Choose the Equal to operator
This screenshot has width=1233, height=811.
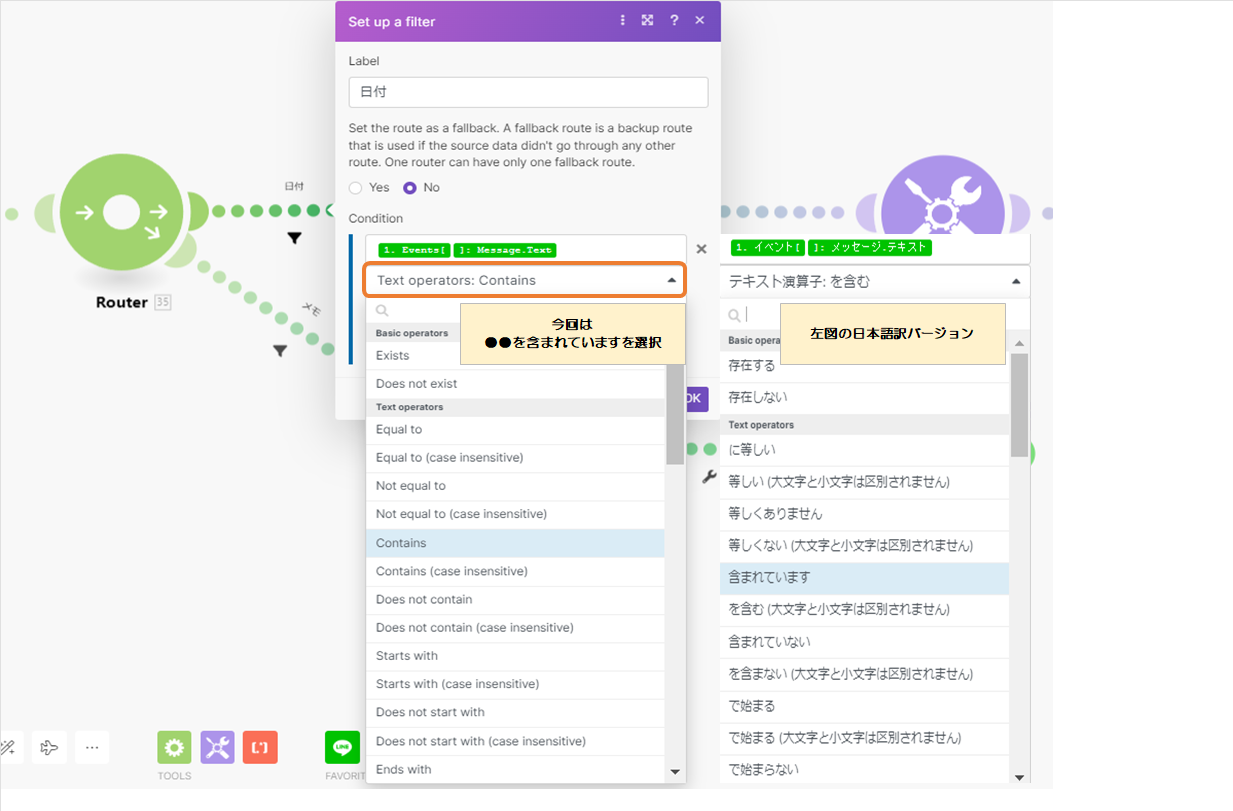[x=515, y=430]
